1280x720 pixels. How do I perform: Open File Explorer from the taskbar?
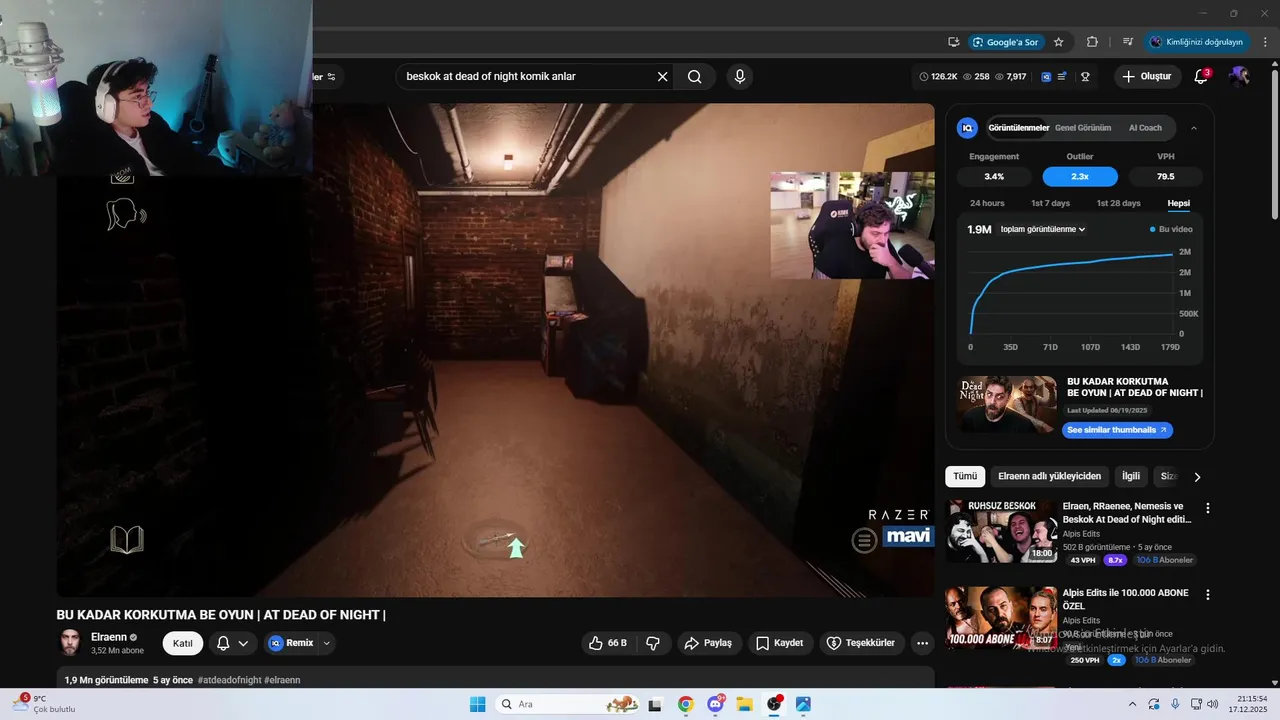(744, 704)
